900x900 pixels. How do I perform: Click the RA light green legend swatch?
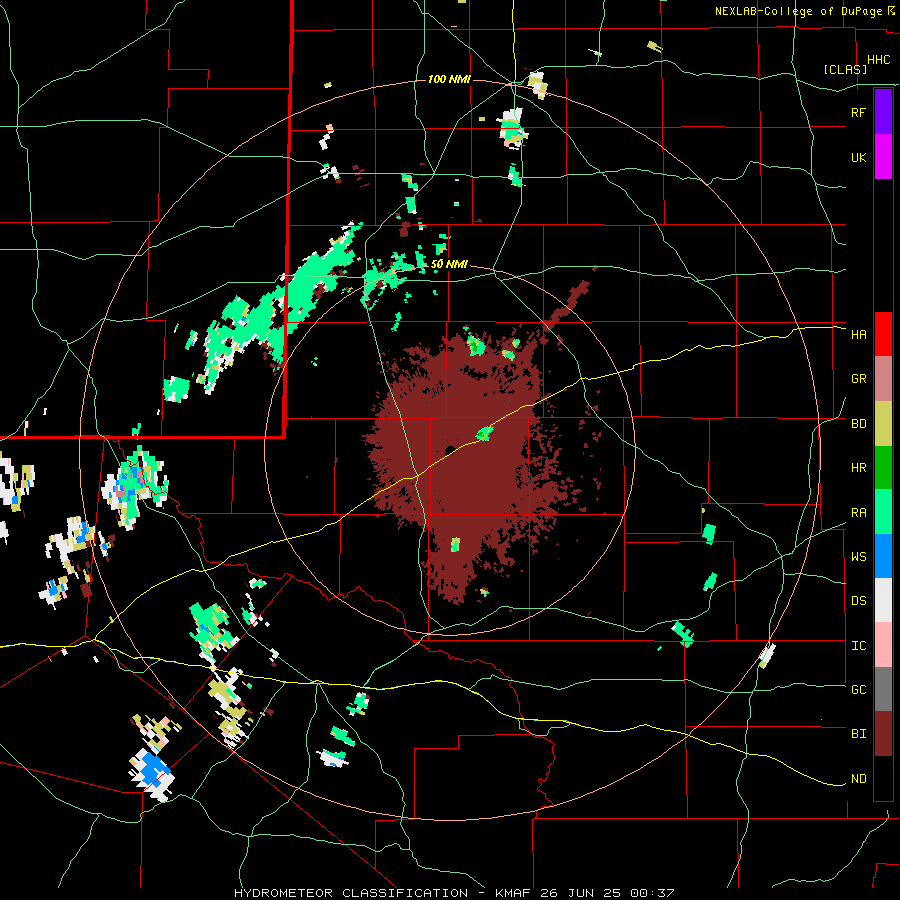pos(883,512)
